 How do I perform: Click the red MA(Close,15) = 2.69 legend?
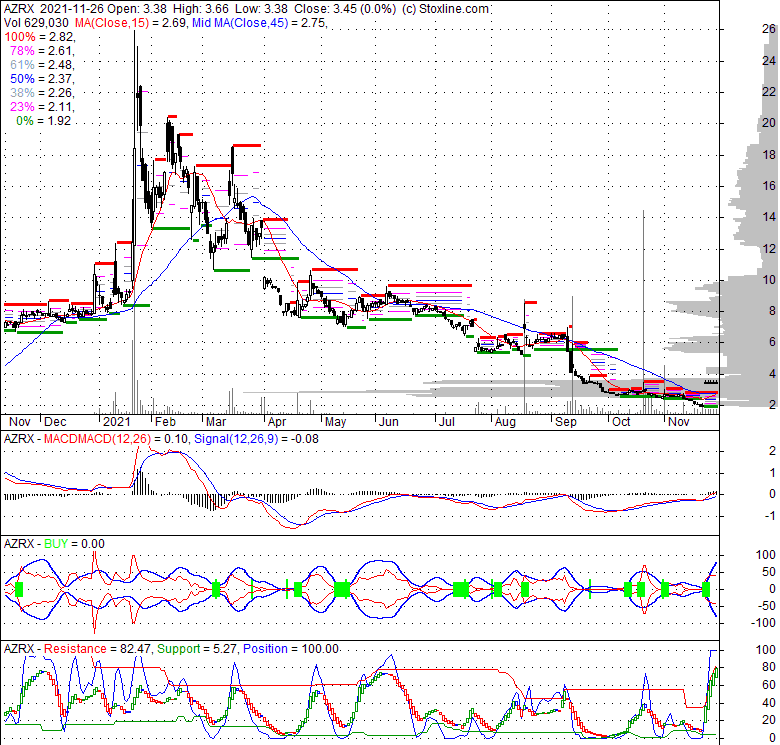pos(131,23)
